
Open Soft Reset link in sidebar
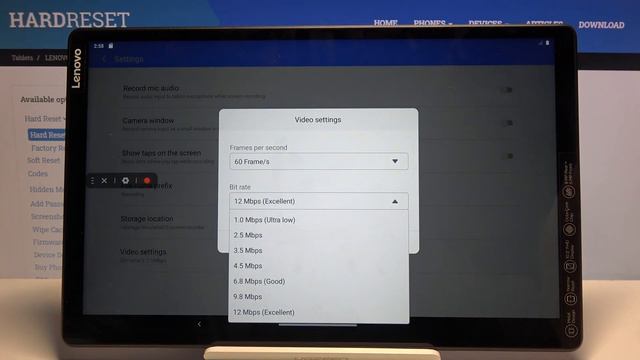(44, 160)
